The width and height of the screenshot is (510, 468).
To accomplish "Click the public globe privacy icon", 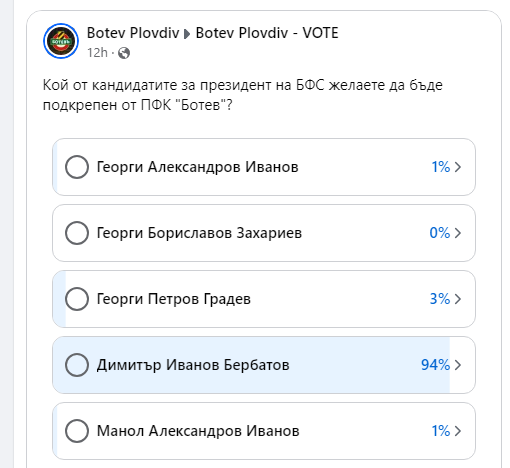I will pos(124,53).
